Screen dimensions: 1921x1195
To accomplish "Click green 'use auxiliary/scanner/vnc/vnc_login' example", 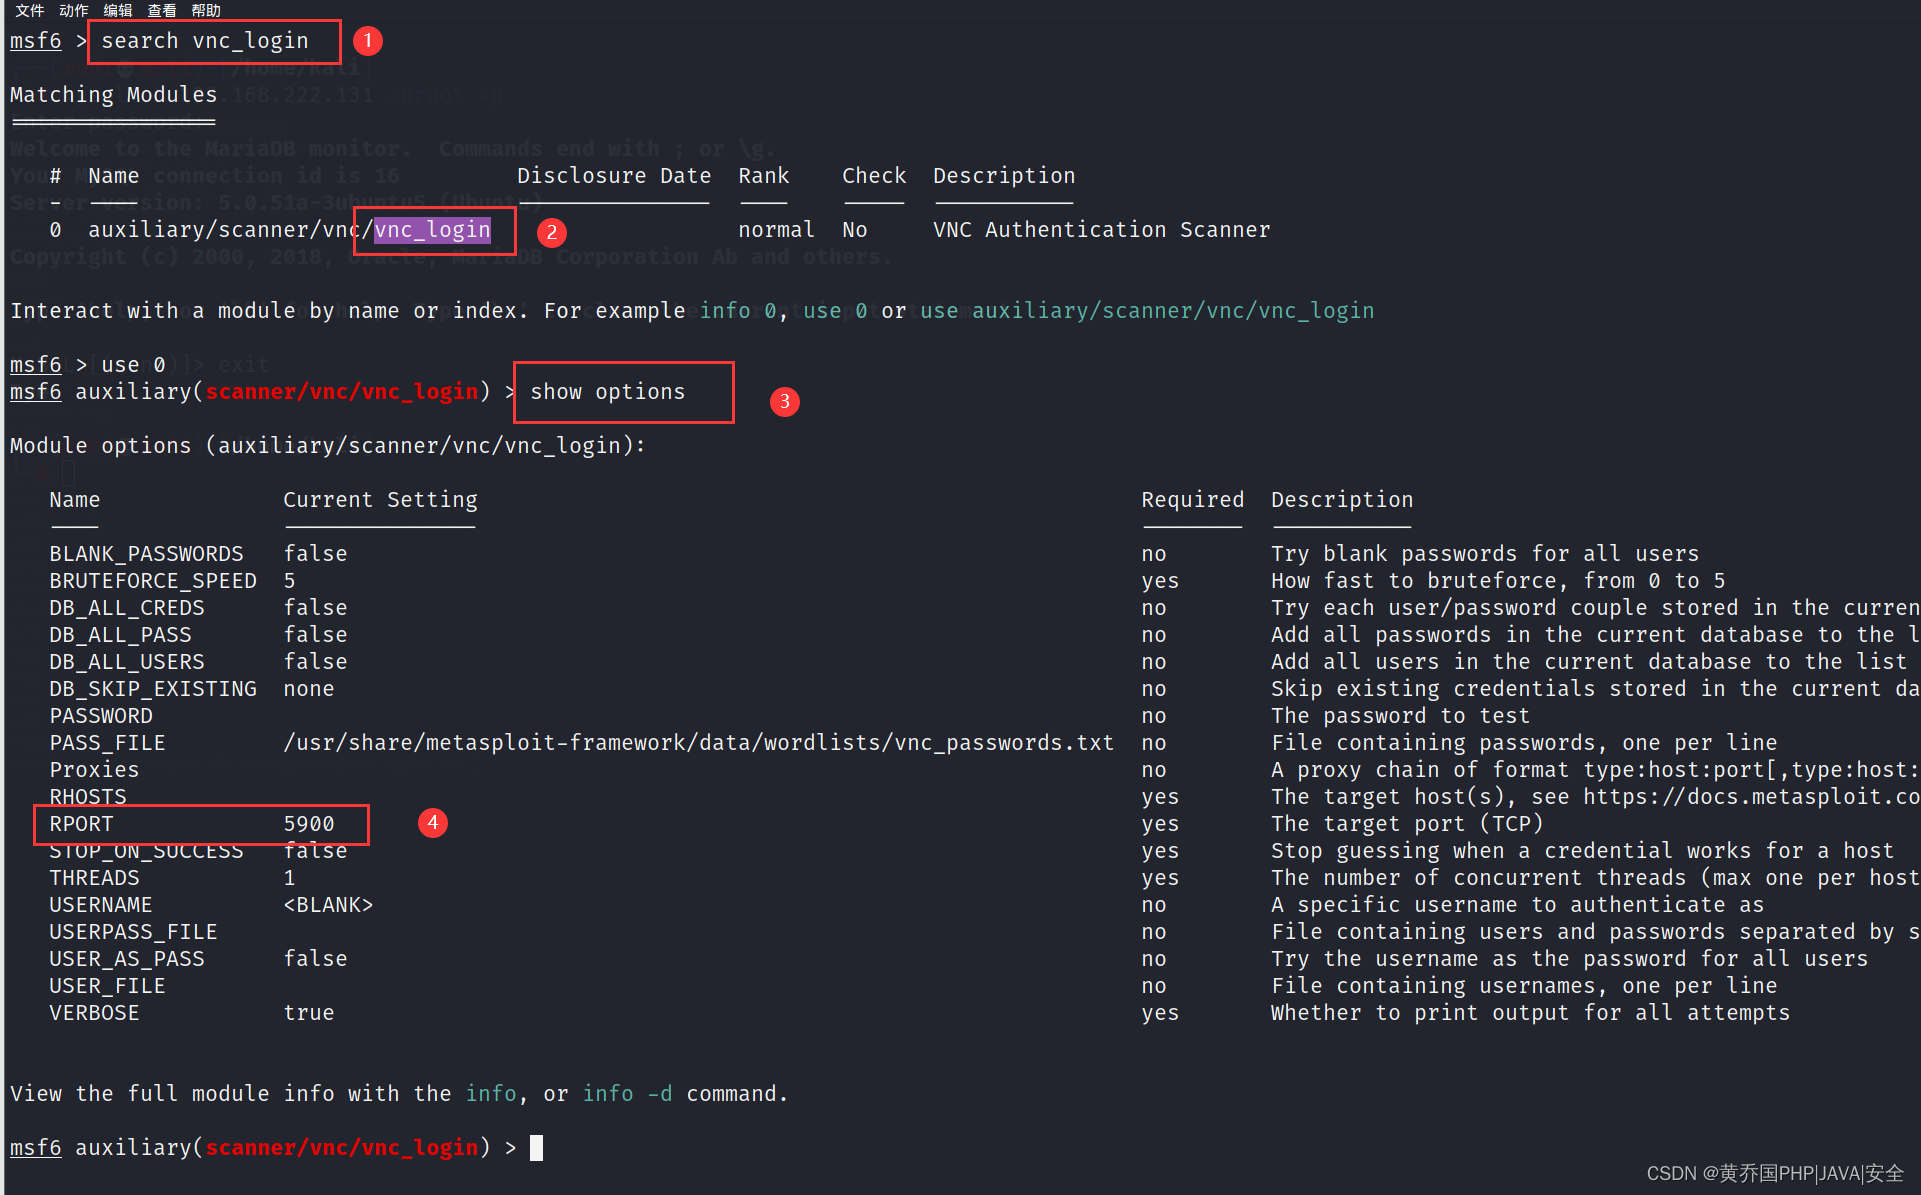I will tap(1147, 311).
